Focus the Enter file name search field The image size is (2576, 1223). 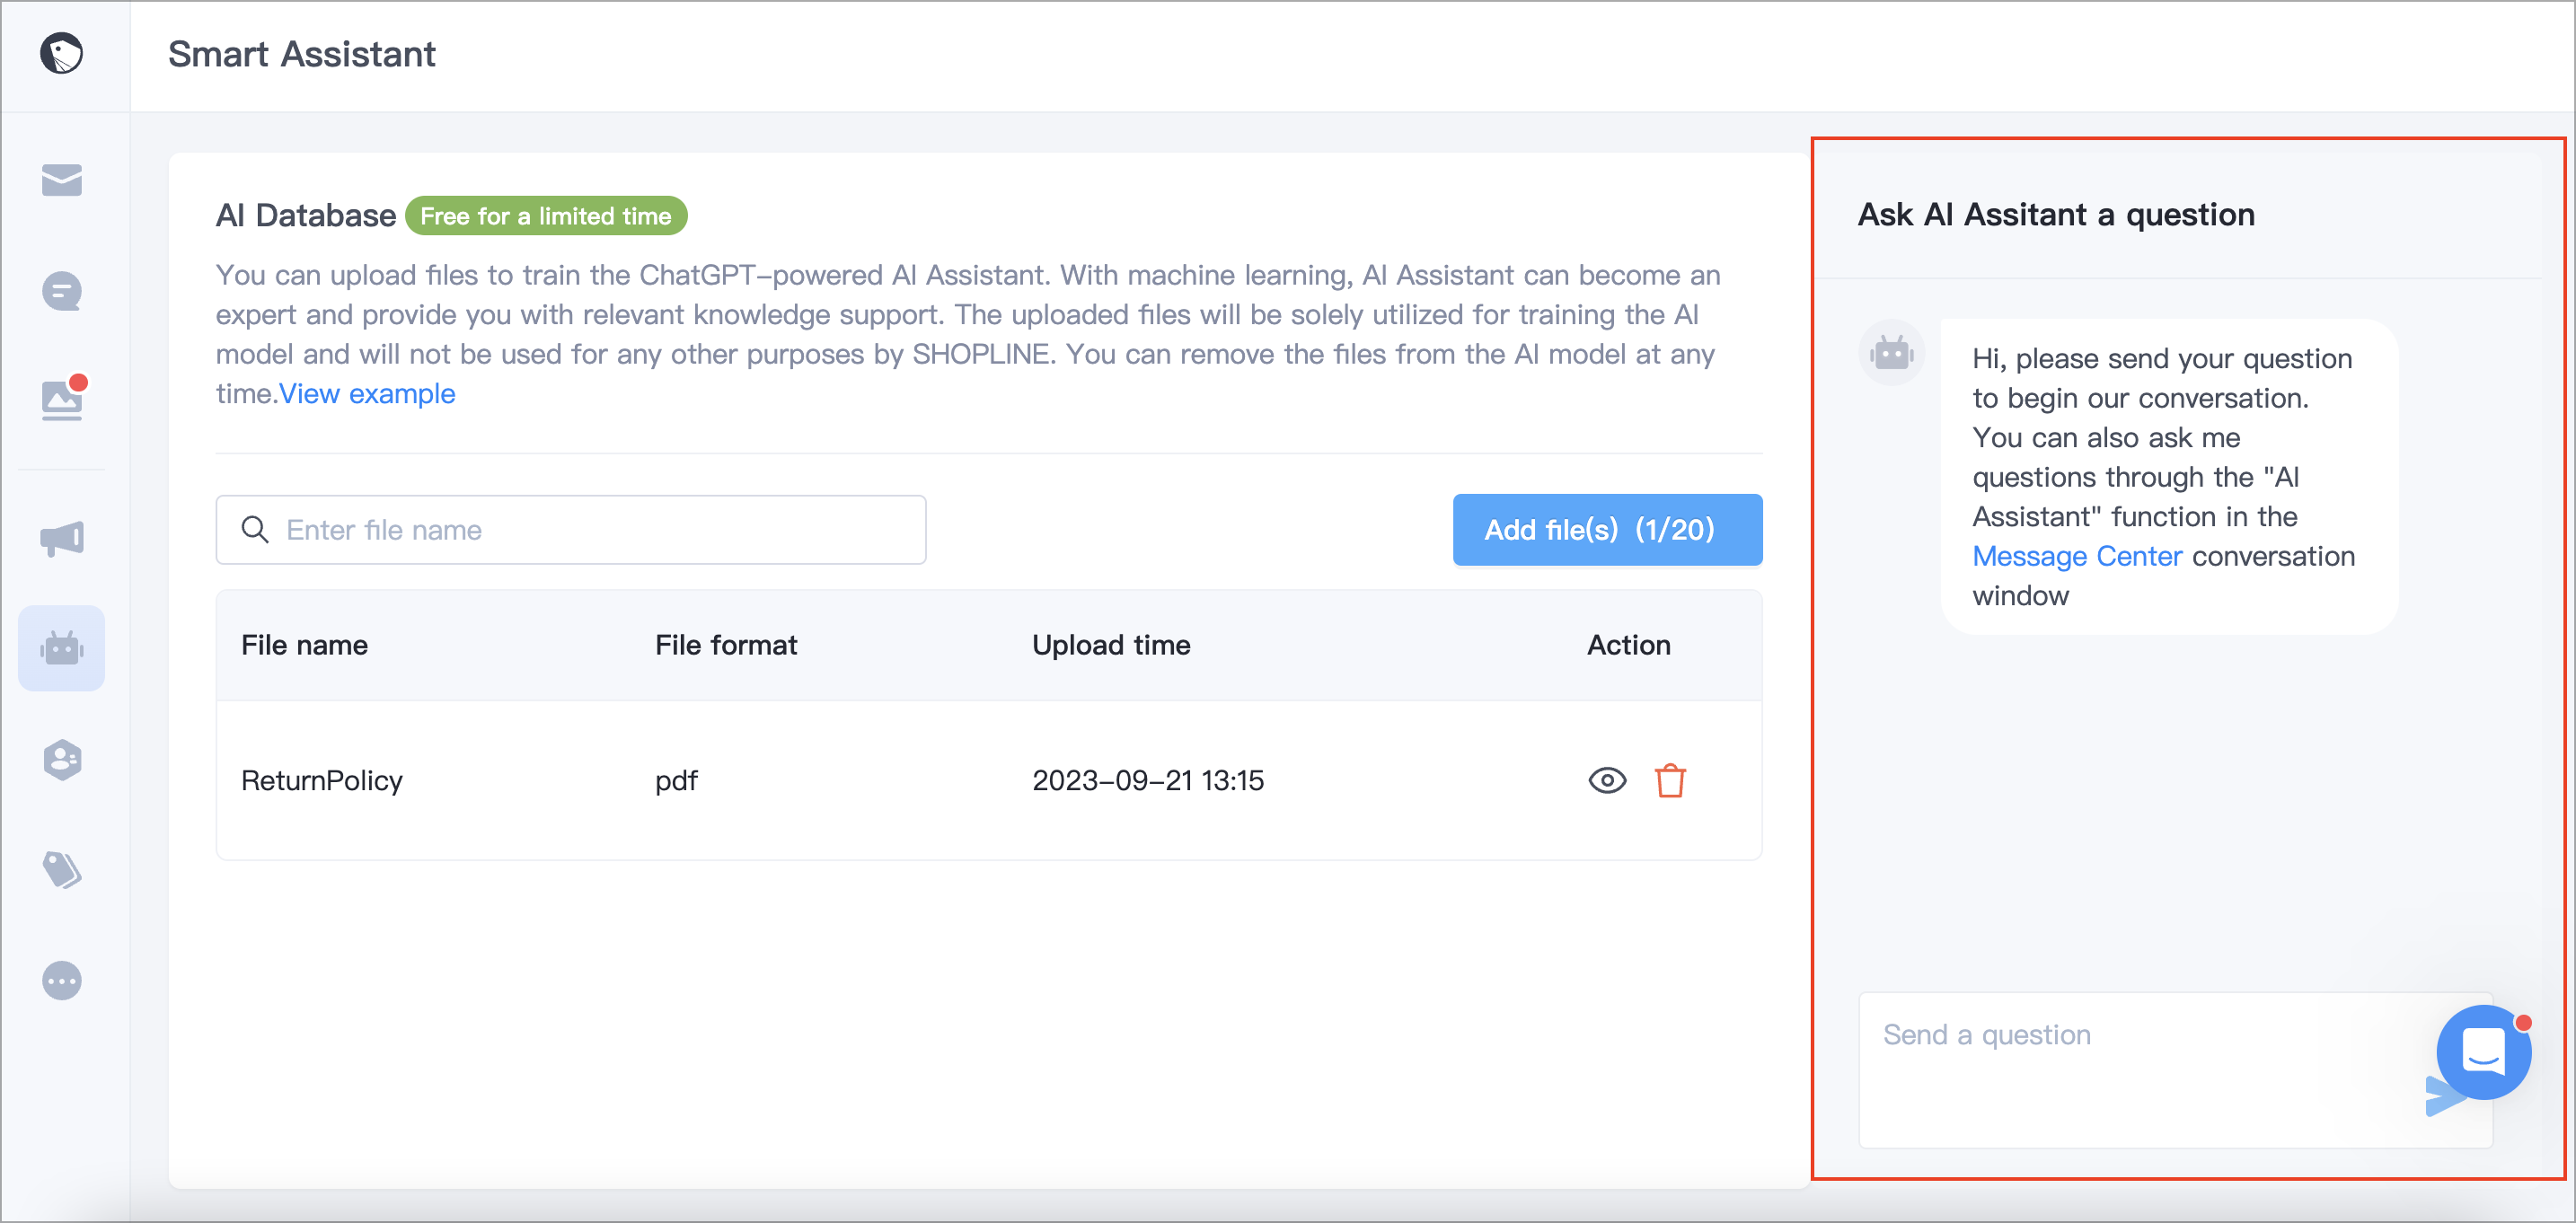coord(571,530)
